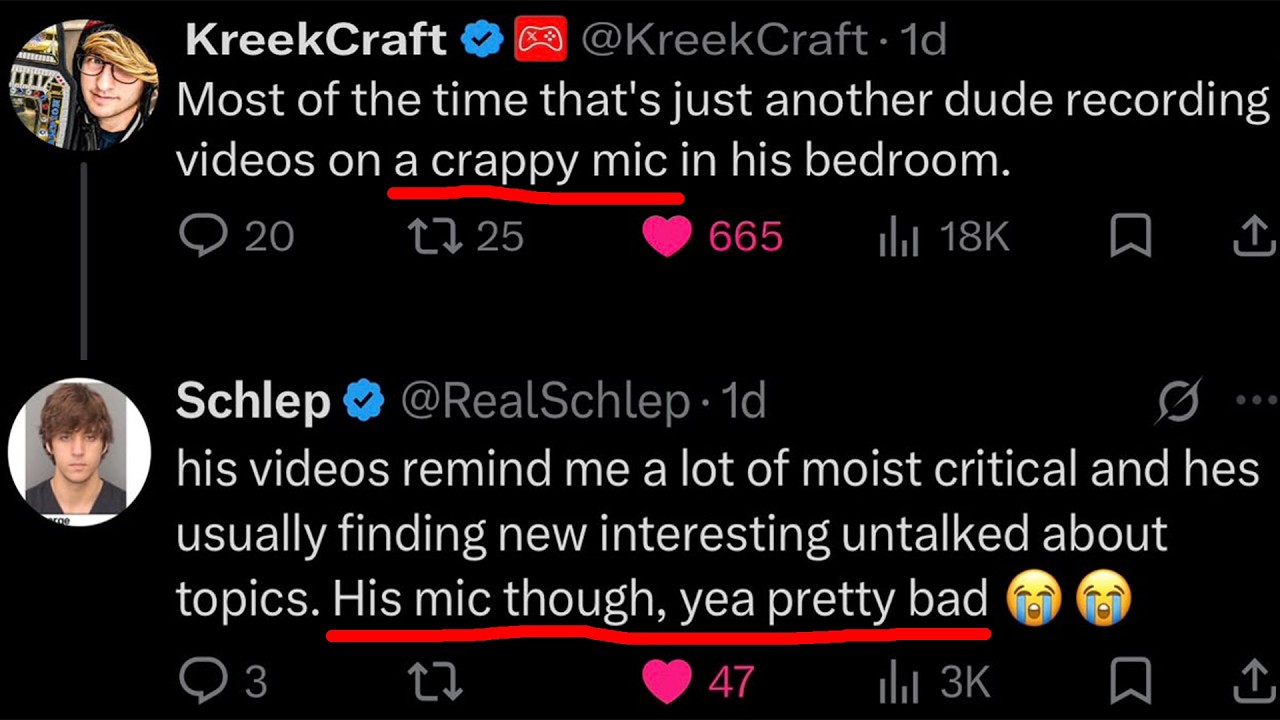Open KreekCraft's profile picture

pyautogui.click(x=84, y=84)
